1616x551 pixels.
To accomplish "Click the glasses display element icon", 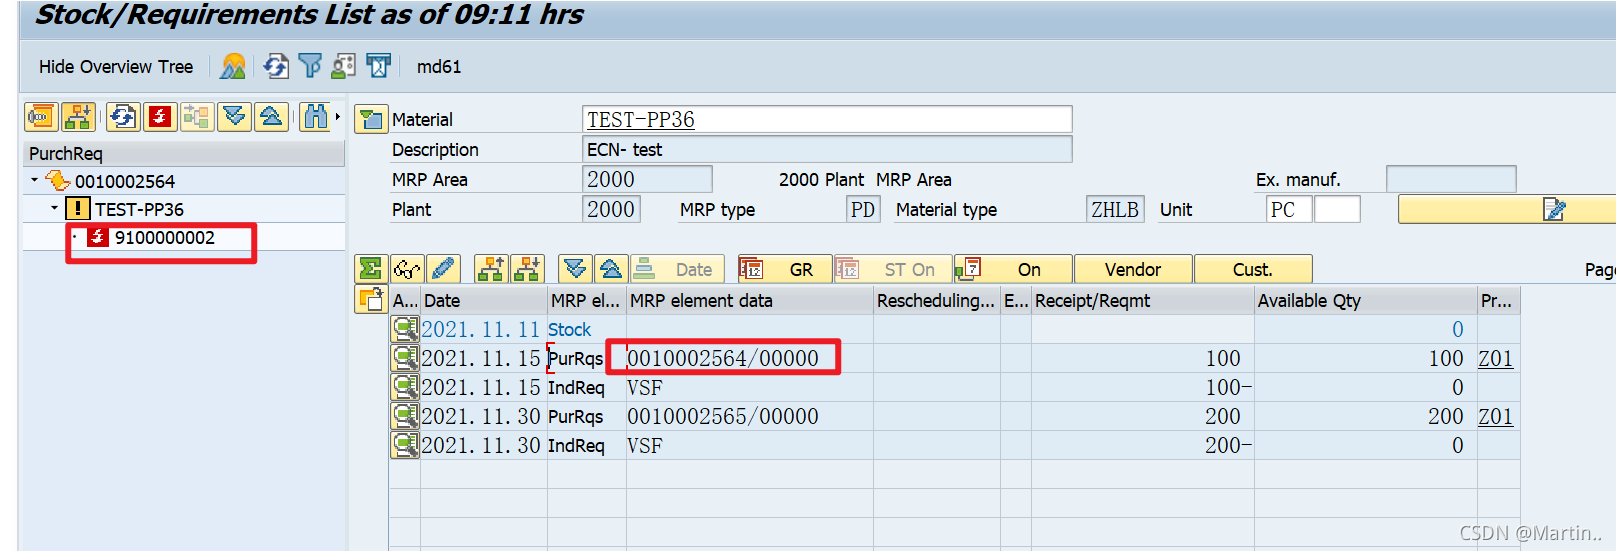I will [407, 269].
